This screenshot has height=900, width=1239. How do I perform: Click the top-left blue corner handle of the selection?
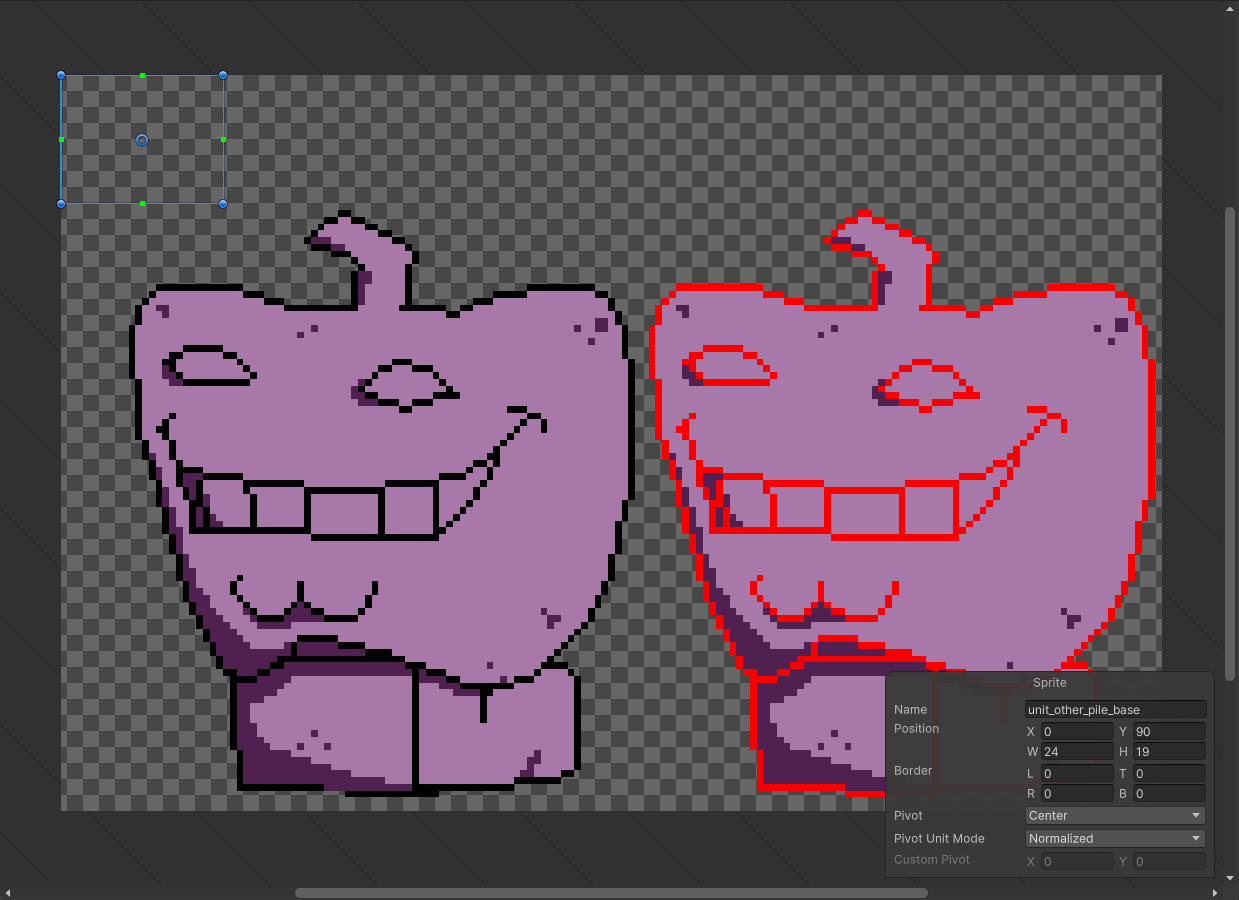[61, 75]
